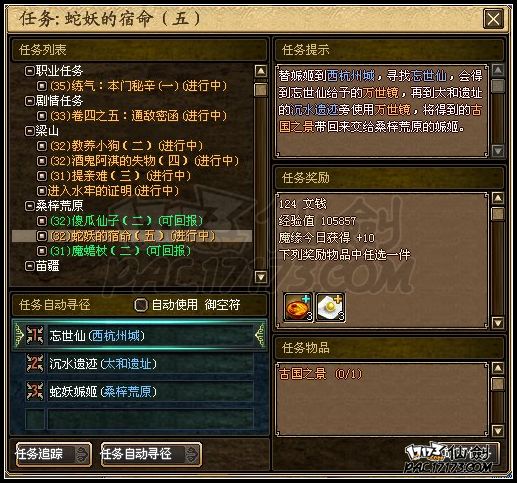Collapse the 桑梓荒原 quest group

coord(30,206)
